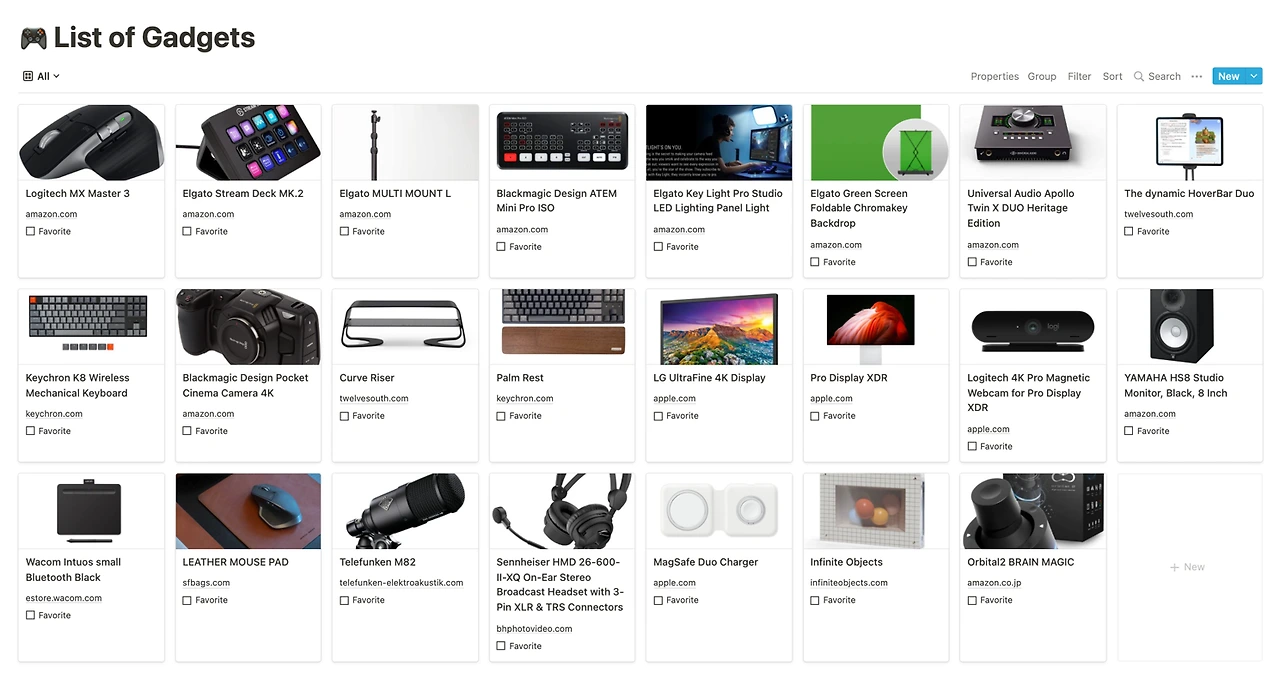The height and width of the screenshot is (679, 1280).
Task: Select the green screen backdrop image
Action: tap(876, 142)
